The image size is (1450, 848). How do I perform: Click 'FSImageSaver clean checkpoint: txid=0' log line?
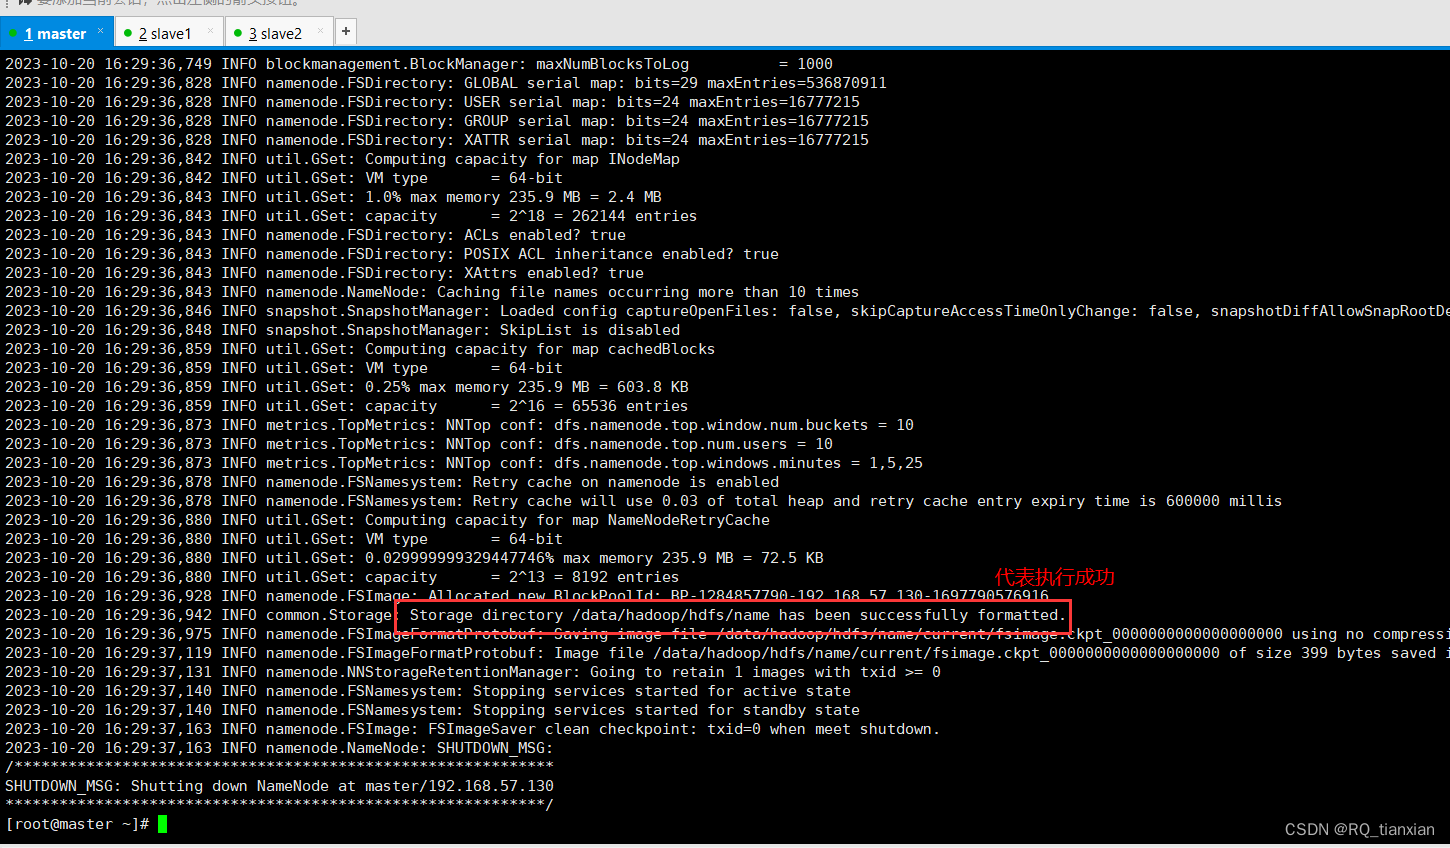point(473,729)
